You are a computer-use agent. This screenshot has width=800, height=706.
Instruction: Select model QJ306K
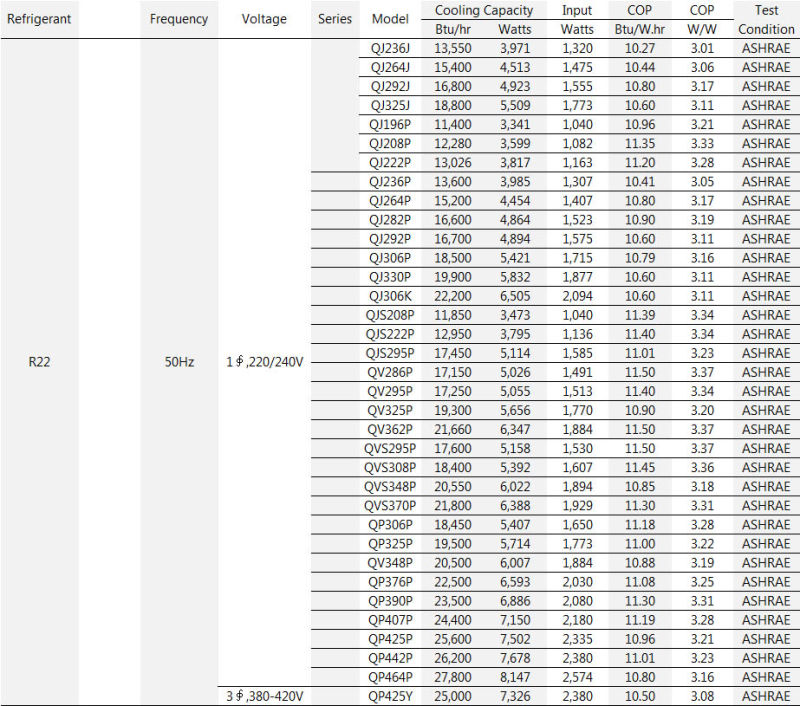pyautogui.click(x=390, y=296)
